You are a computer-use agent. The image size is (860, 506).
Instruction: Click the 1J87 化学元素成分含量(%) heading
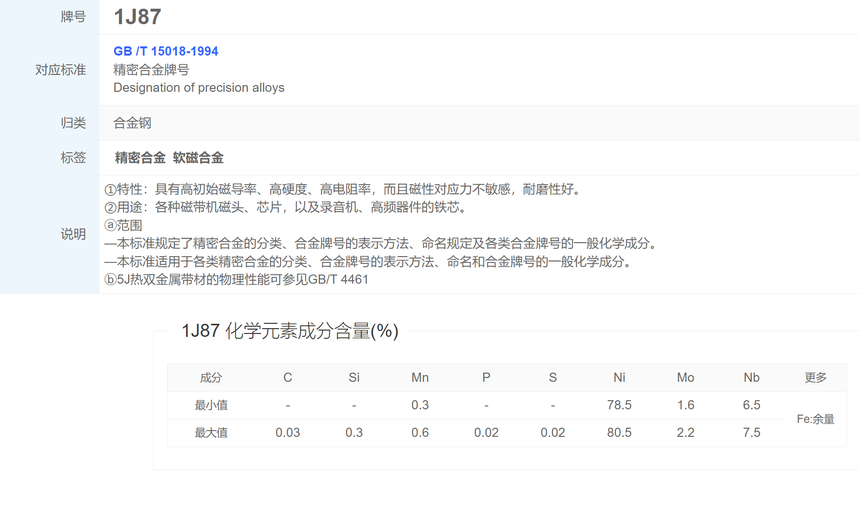pos(290,331)
